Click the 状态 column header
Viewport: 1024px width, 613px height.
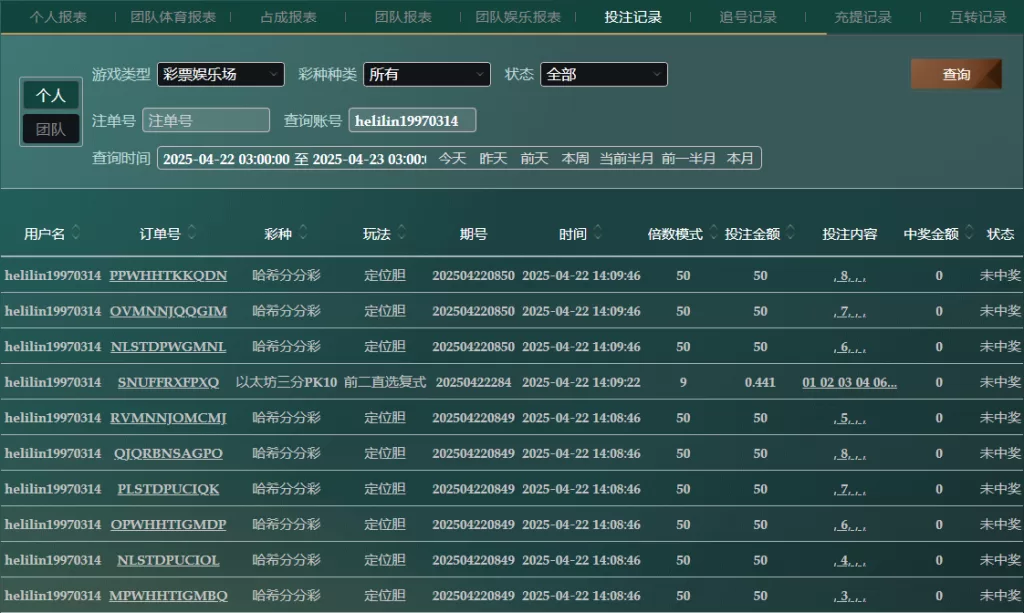[x=1000, y=234]
